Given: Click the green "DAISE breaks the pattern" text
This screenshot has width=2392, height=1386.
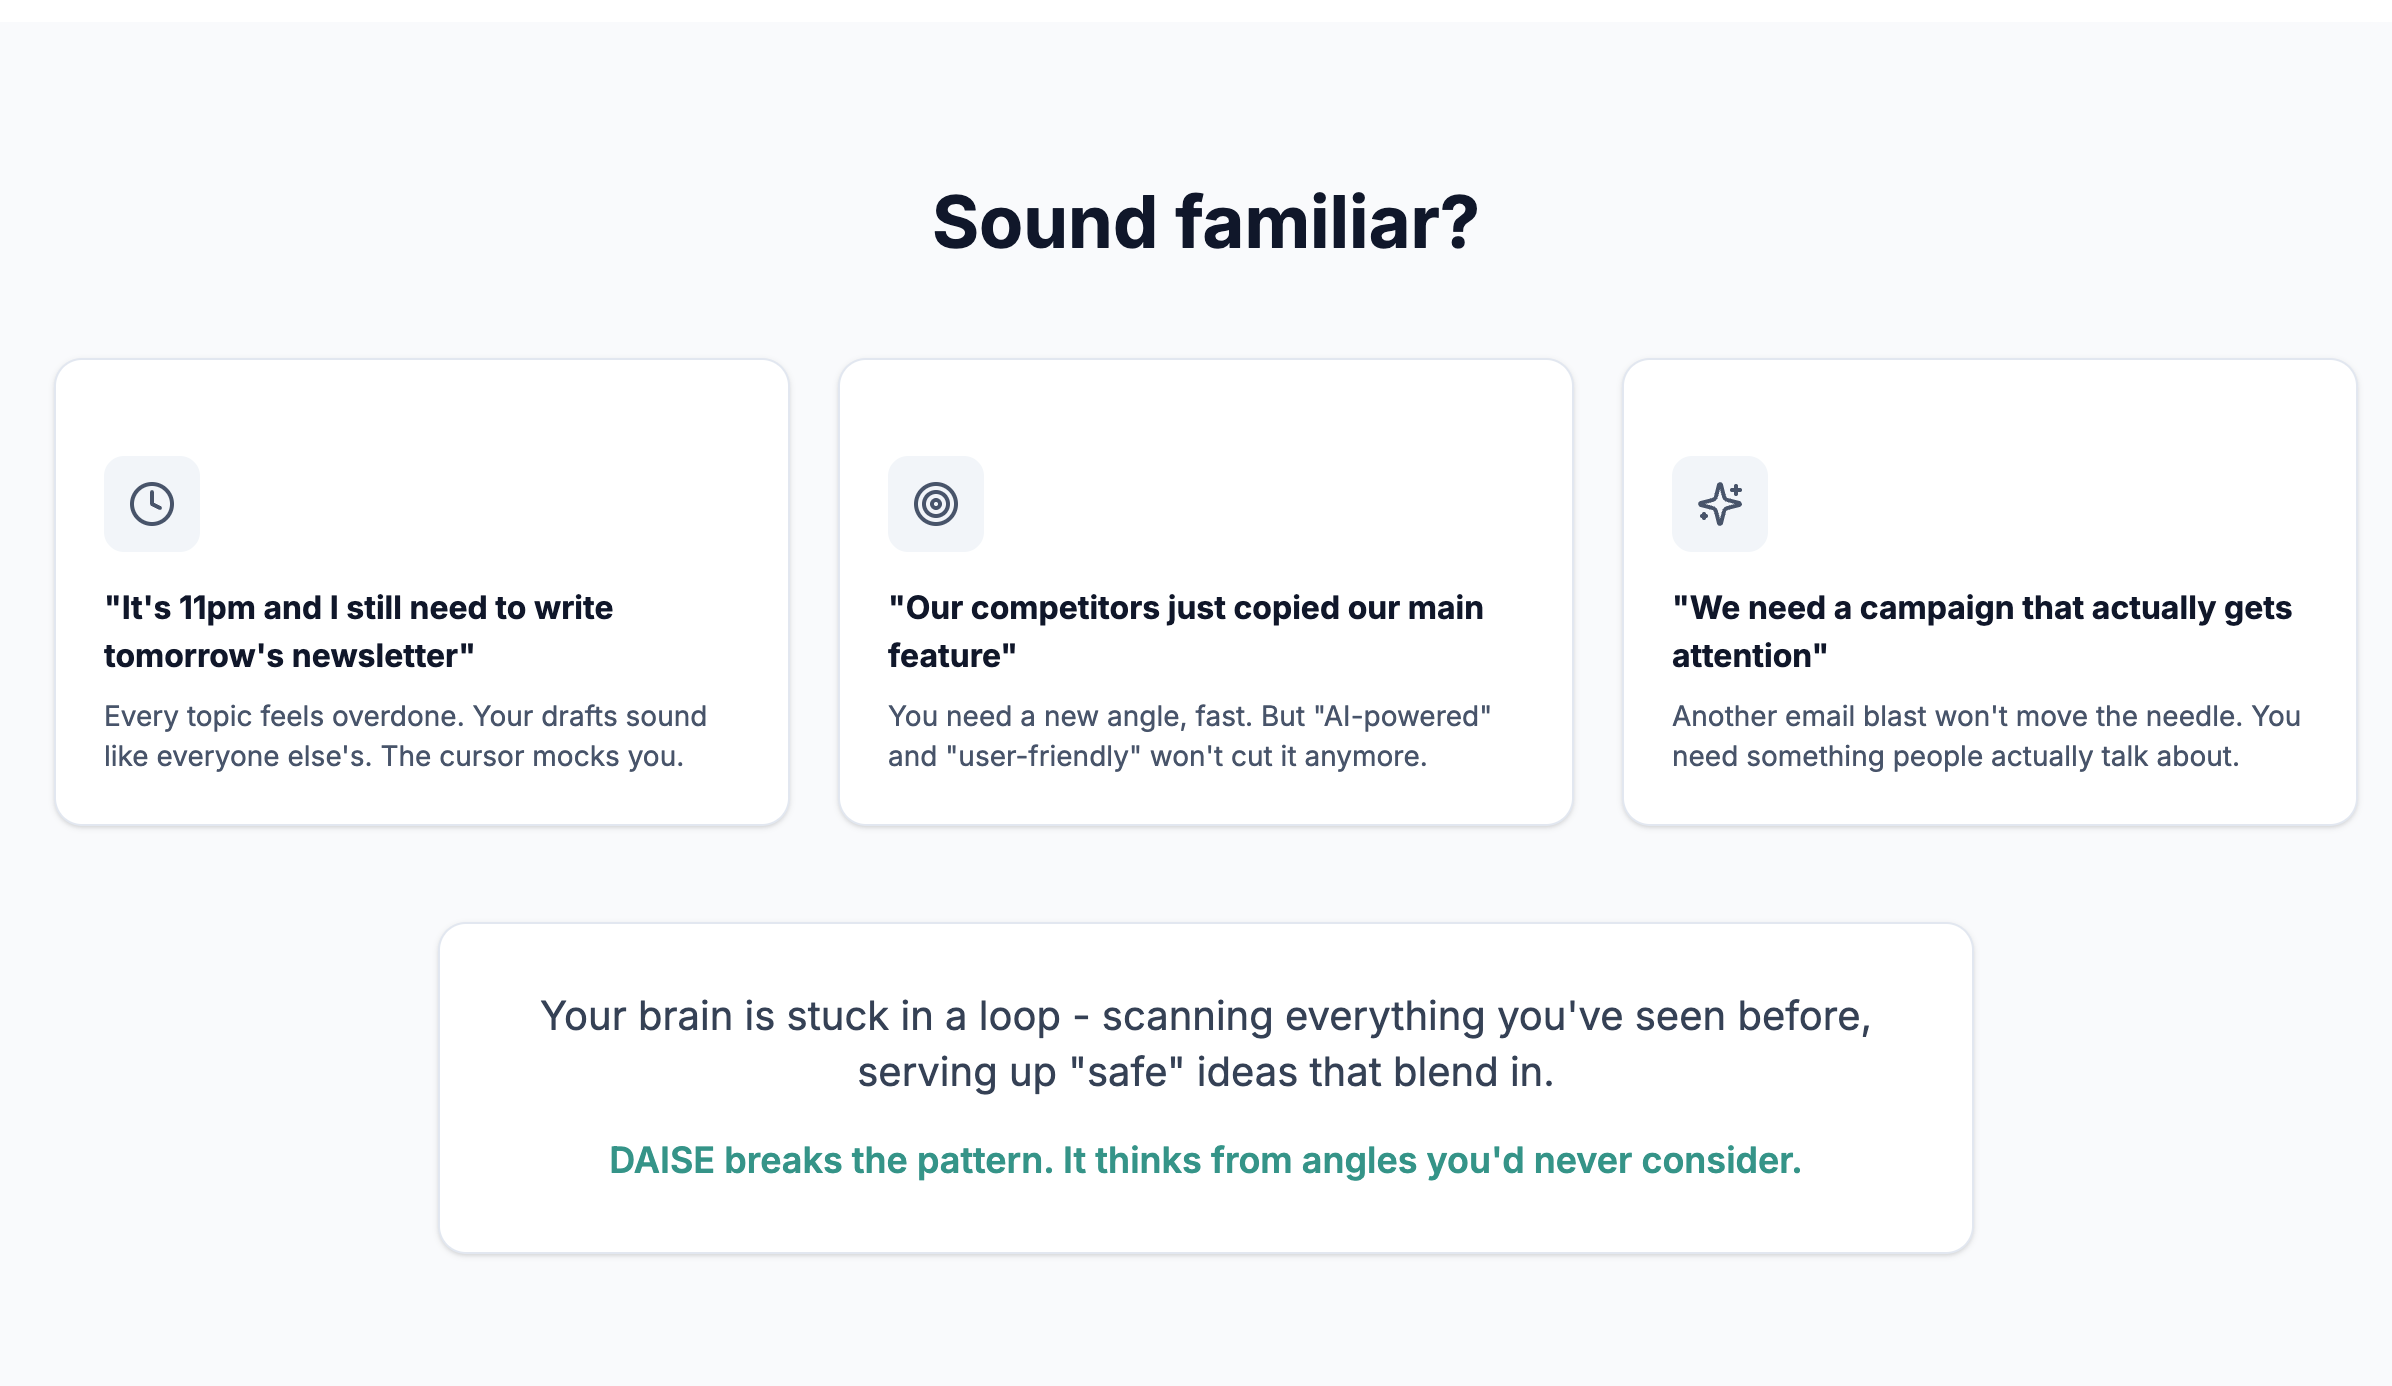Looking at the screenshot, I should [1205, 1160].
